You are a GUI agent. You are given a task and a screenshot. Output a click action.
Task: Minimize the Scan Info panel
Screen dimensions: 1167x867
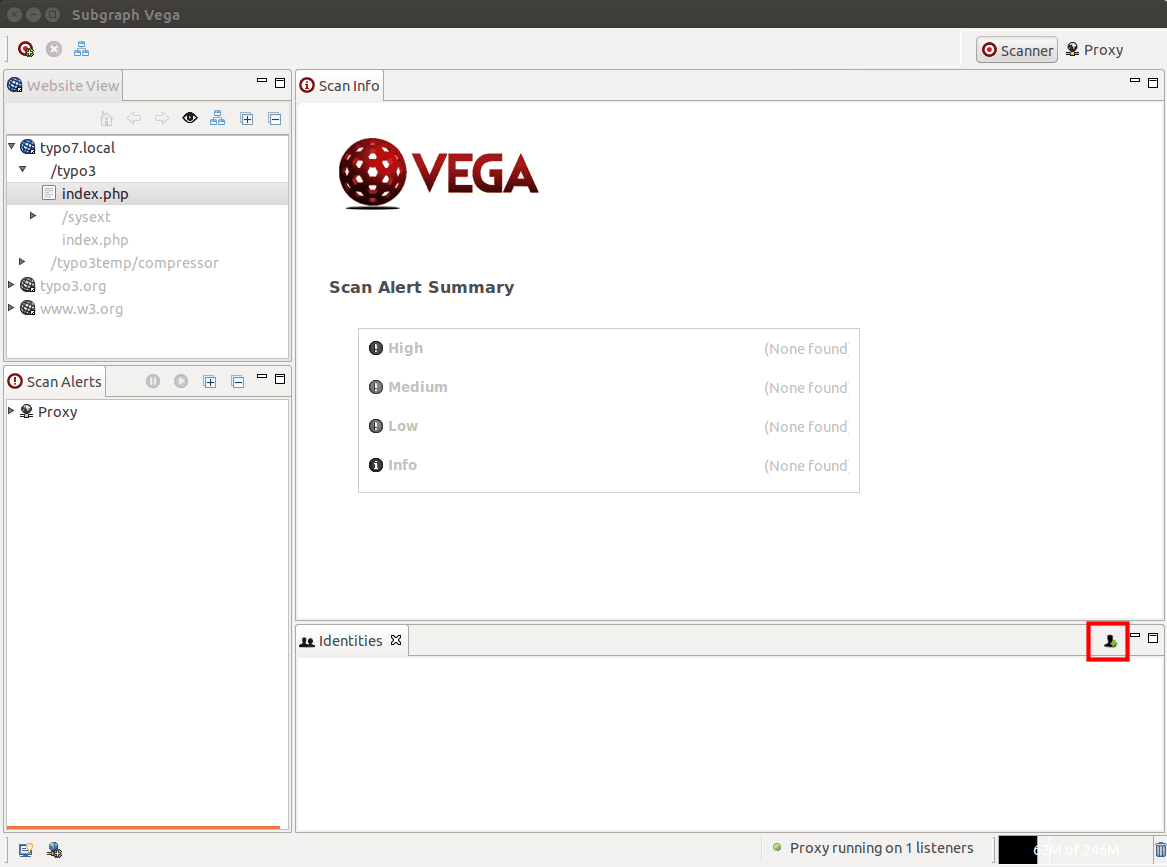[x=1135, y=80]
